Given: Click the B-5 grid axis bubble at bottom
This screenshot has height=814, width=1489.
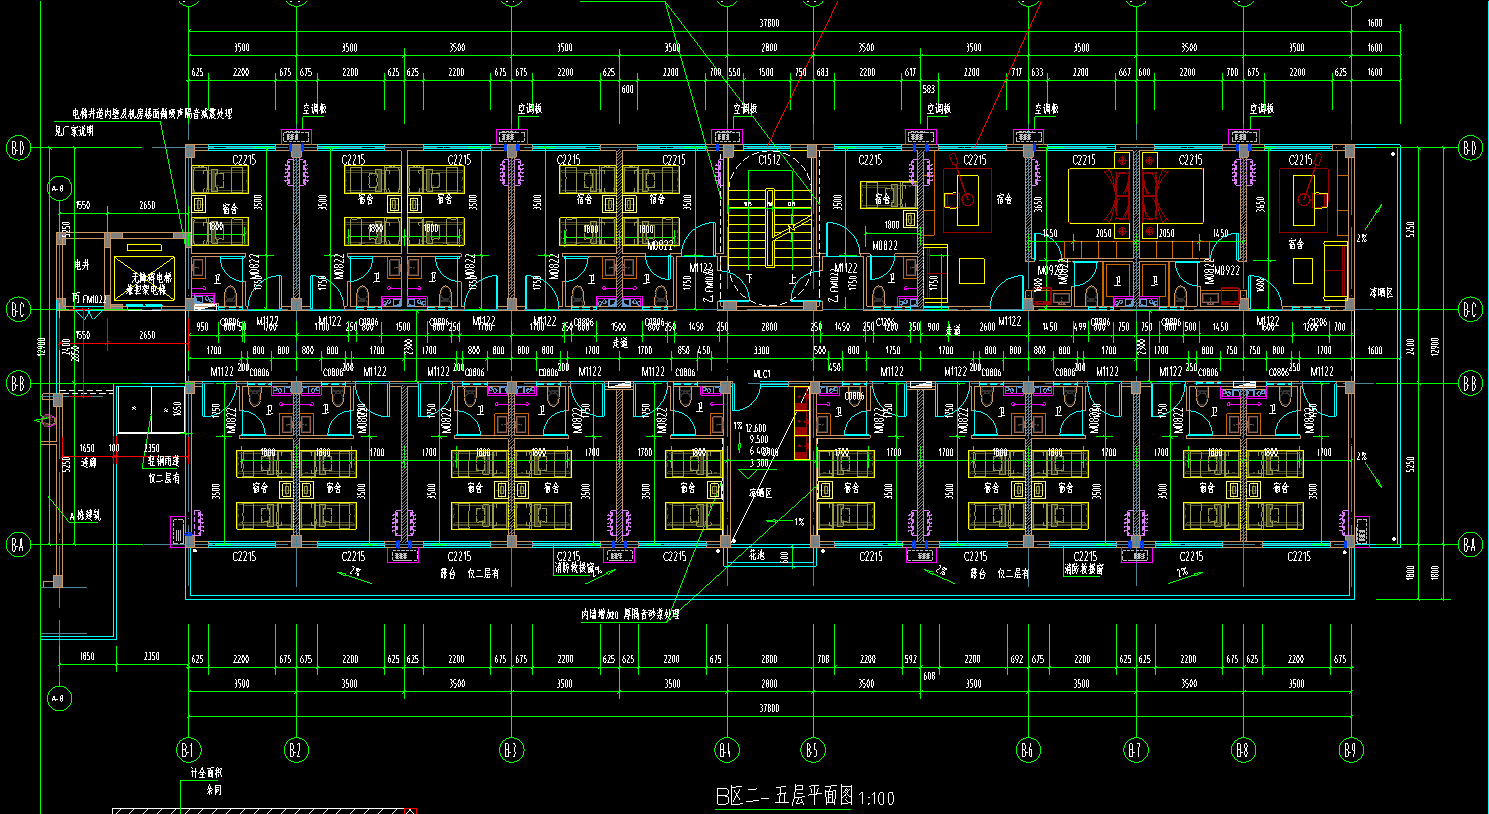Looking at the screenshot, I should (812, 749).
